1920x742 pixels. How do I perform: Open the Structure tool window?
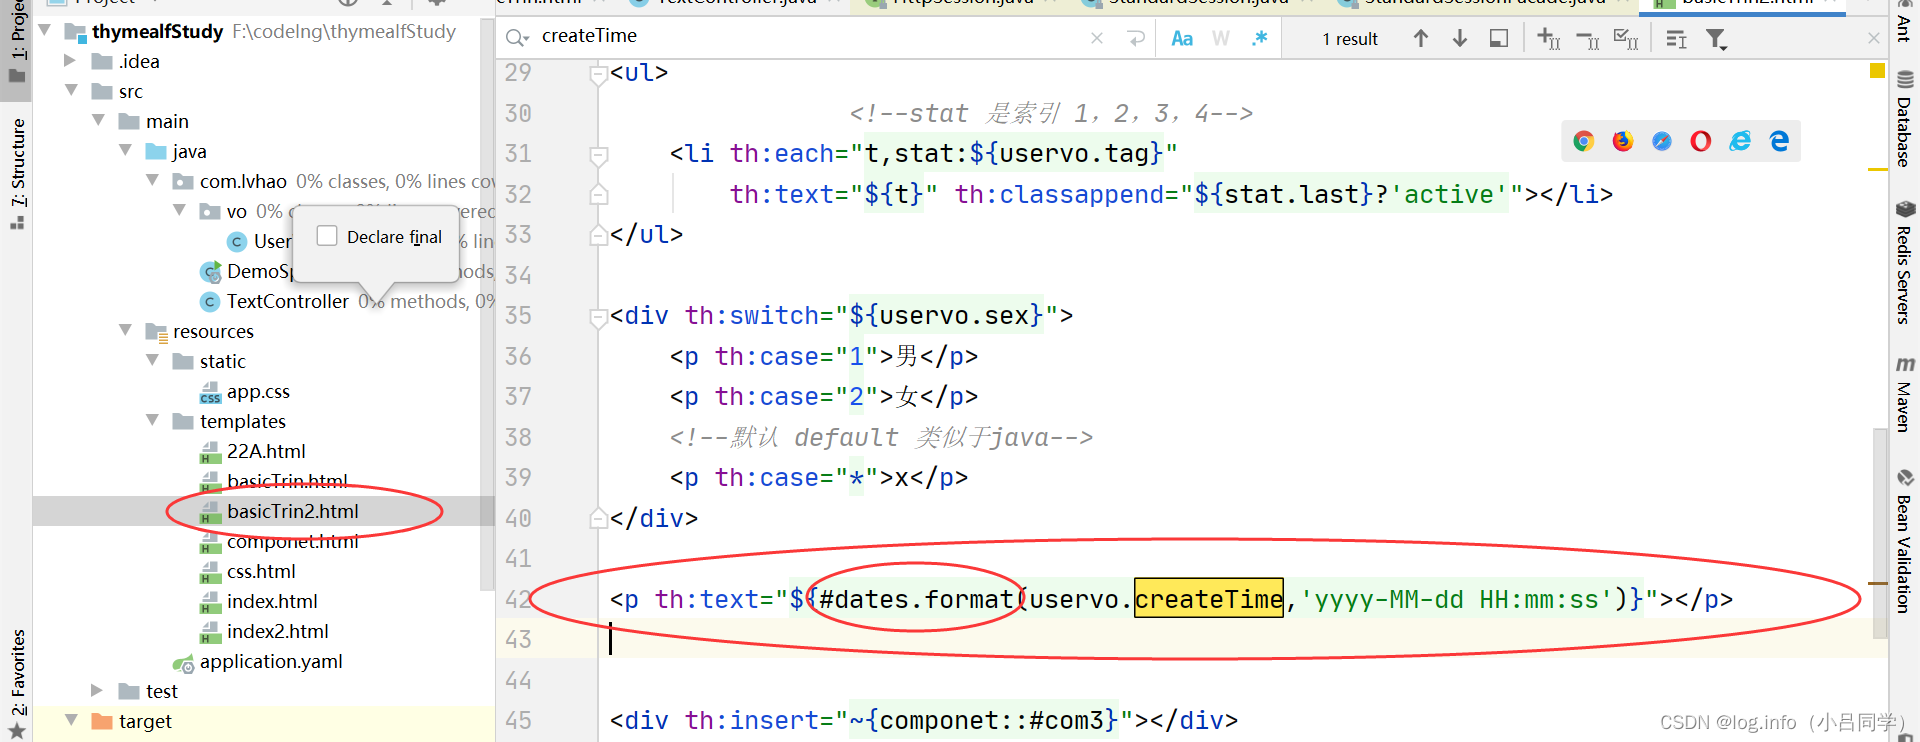tap(17, 173)
